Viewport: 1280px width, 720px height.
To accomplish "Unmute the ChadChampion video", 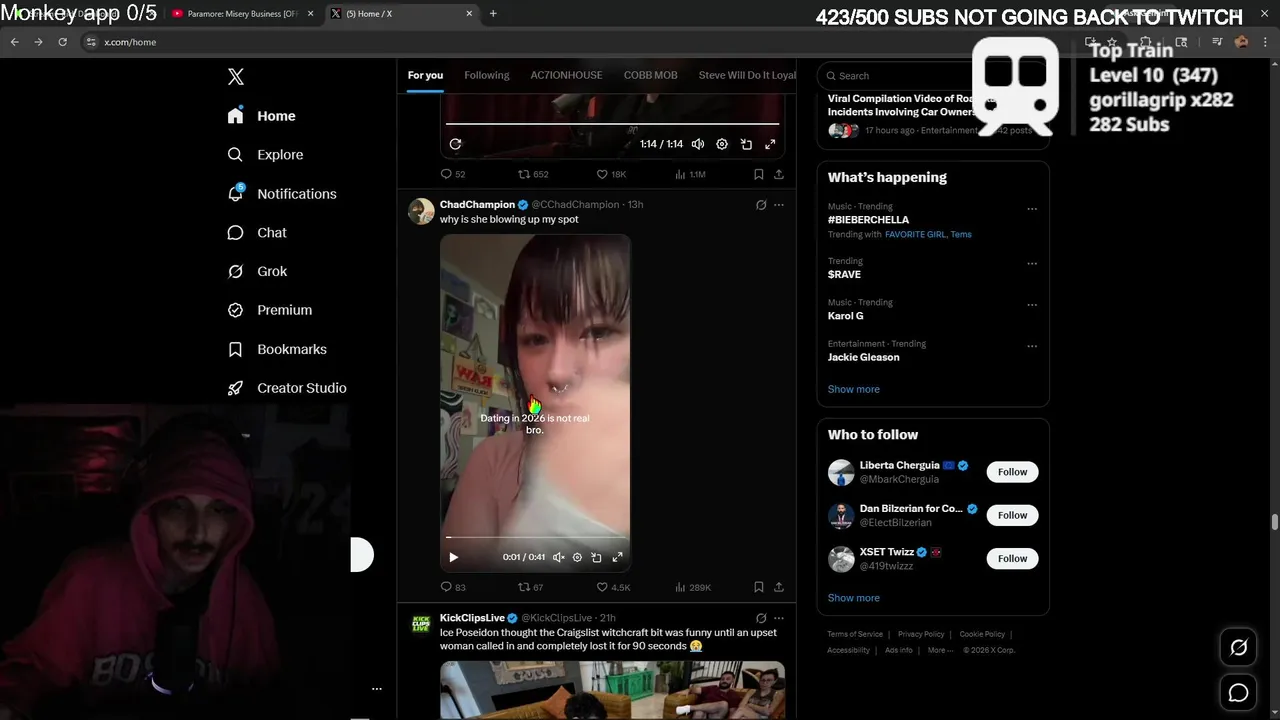I will [x=558, y=557].
